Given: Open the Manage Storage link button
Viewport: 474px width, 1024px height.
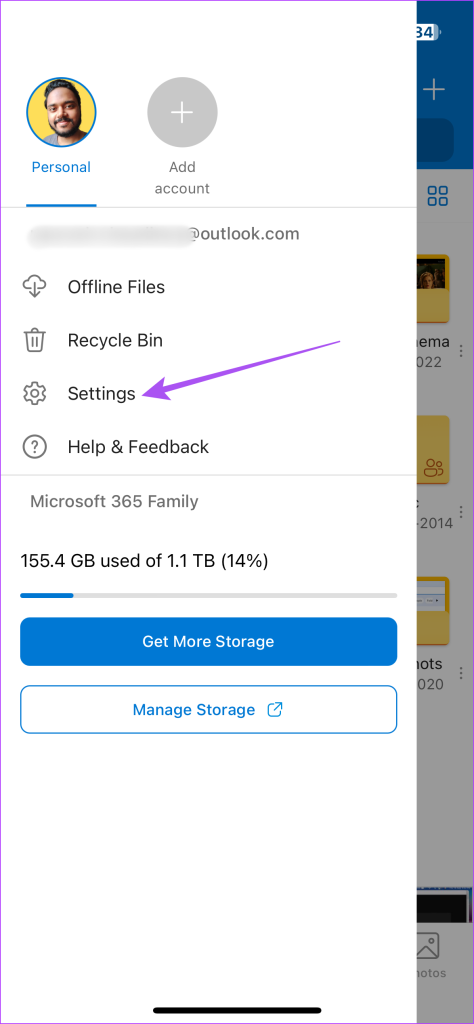Looking at the screenshot, I should click(208, 709).
